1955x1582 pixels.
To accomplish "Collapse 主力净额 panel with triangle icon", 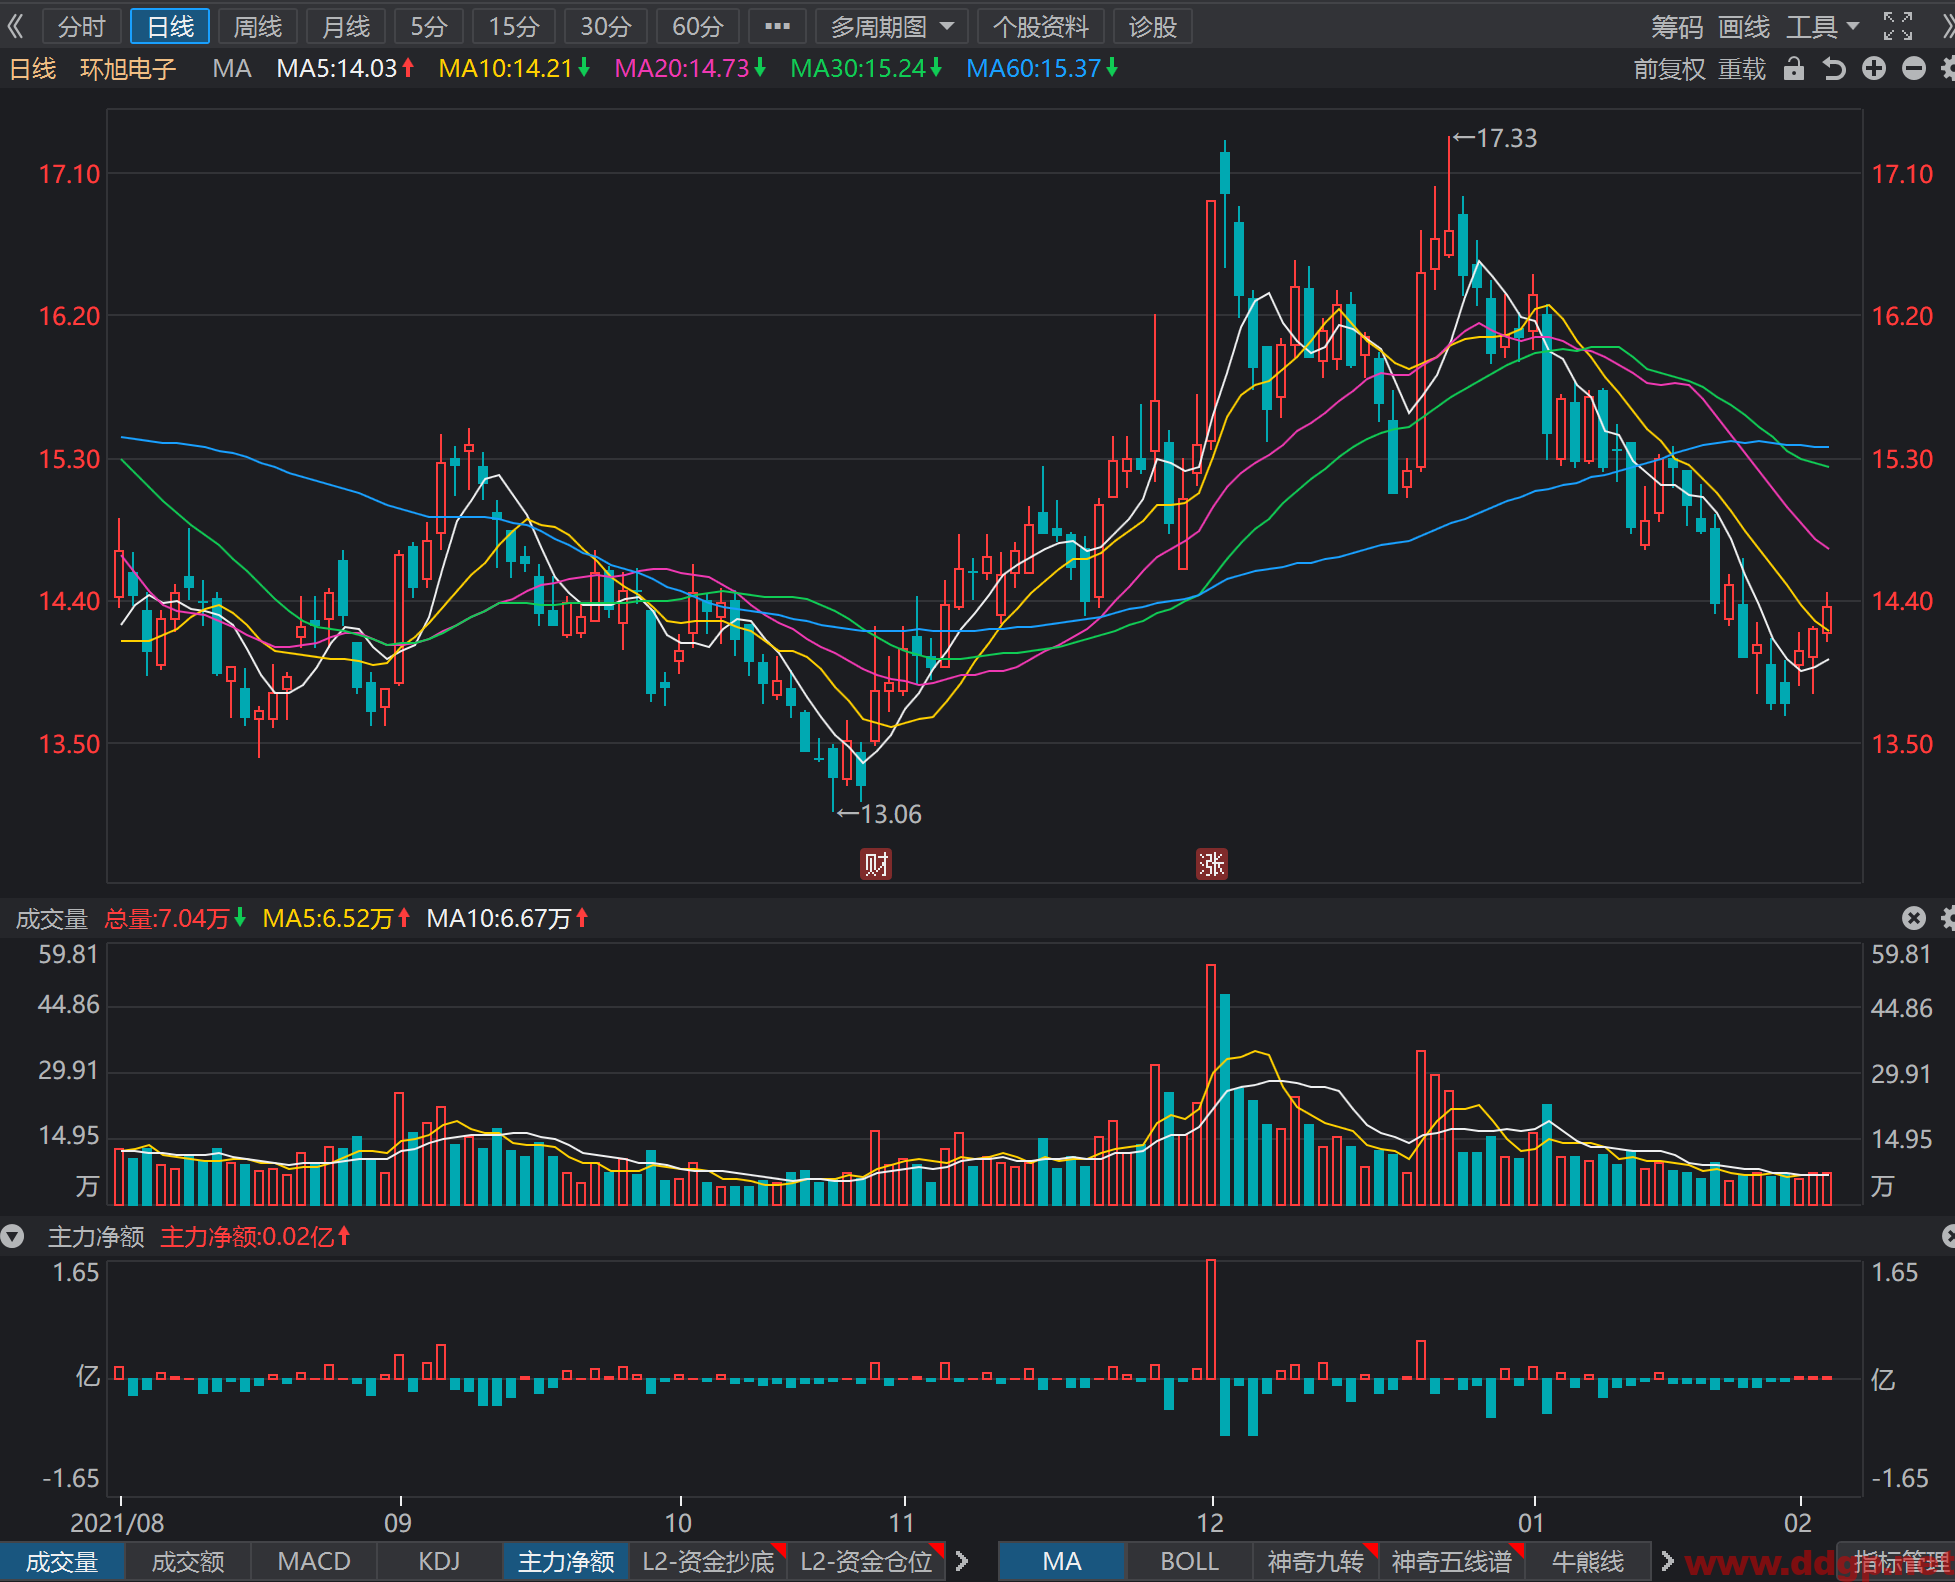I will pos(12,1237).
